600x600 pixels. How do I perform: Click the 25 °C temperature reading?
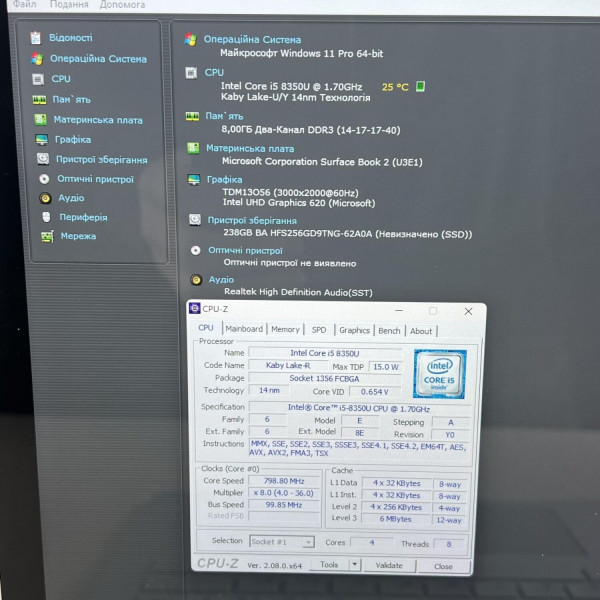(x=395, y=87)
